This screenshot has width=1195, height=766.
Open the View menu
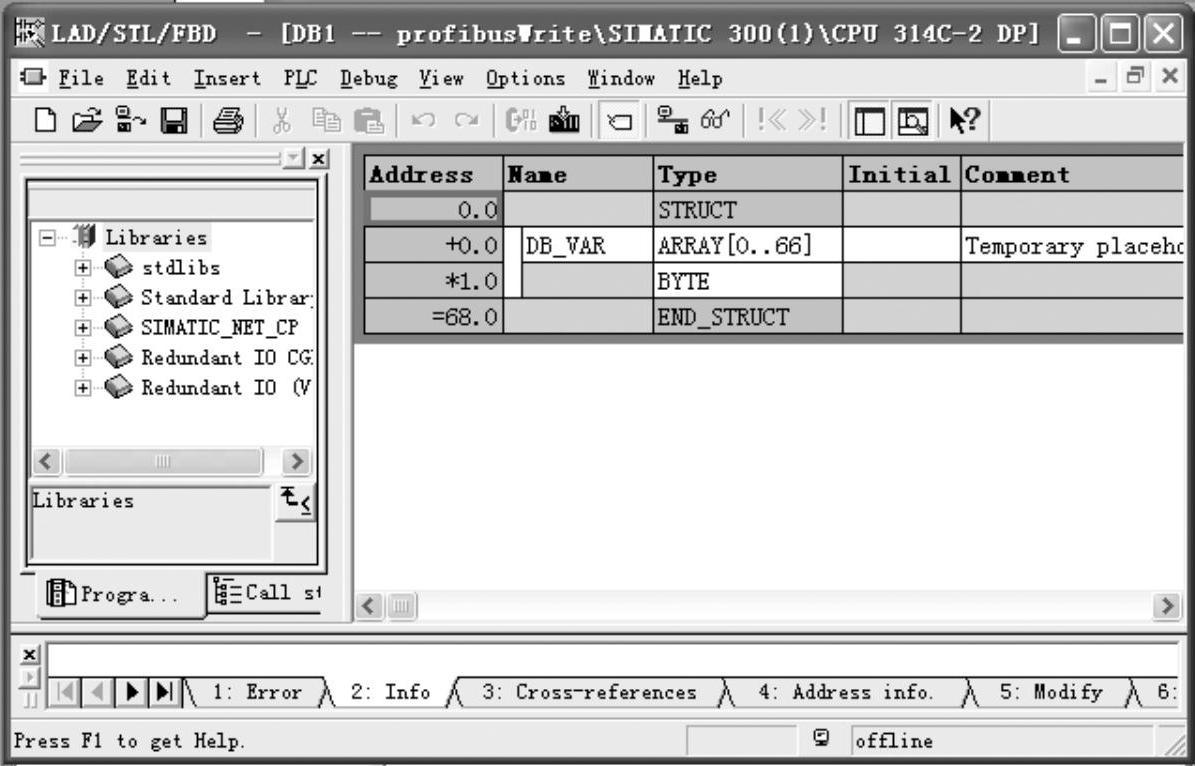(441, 79)
